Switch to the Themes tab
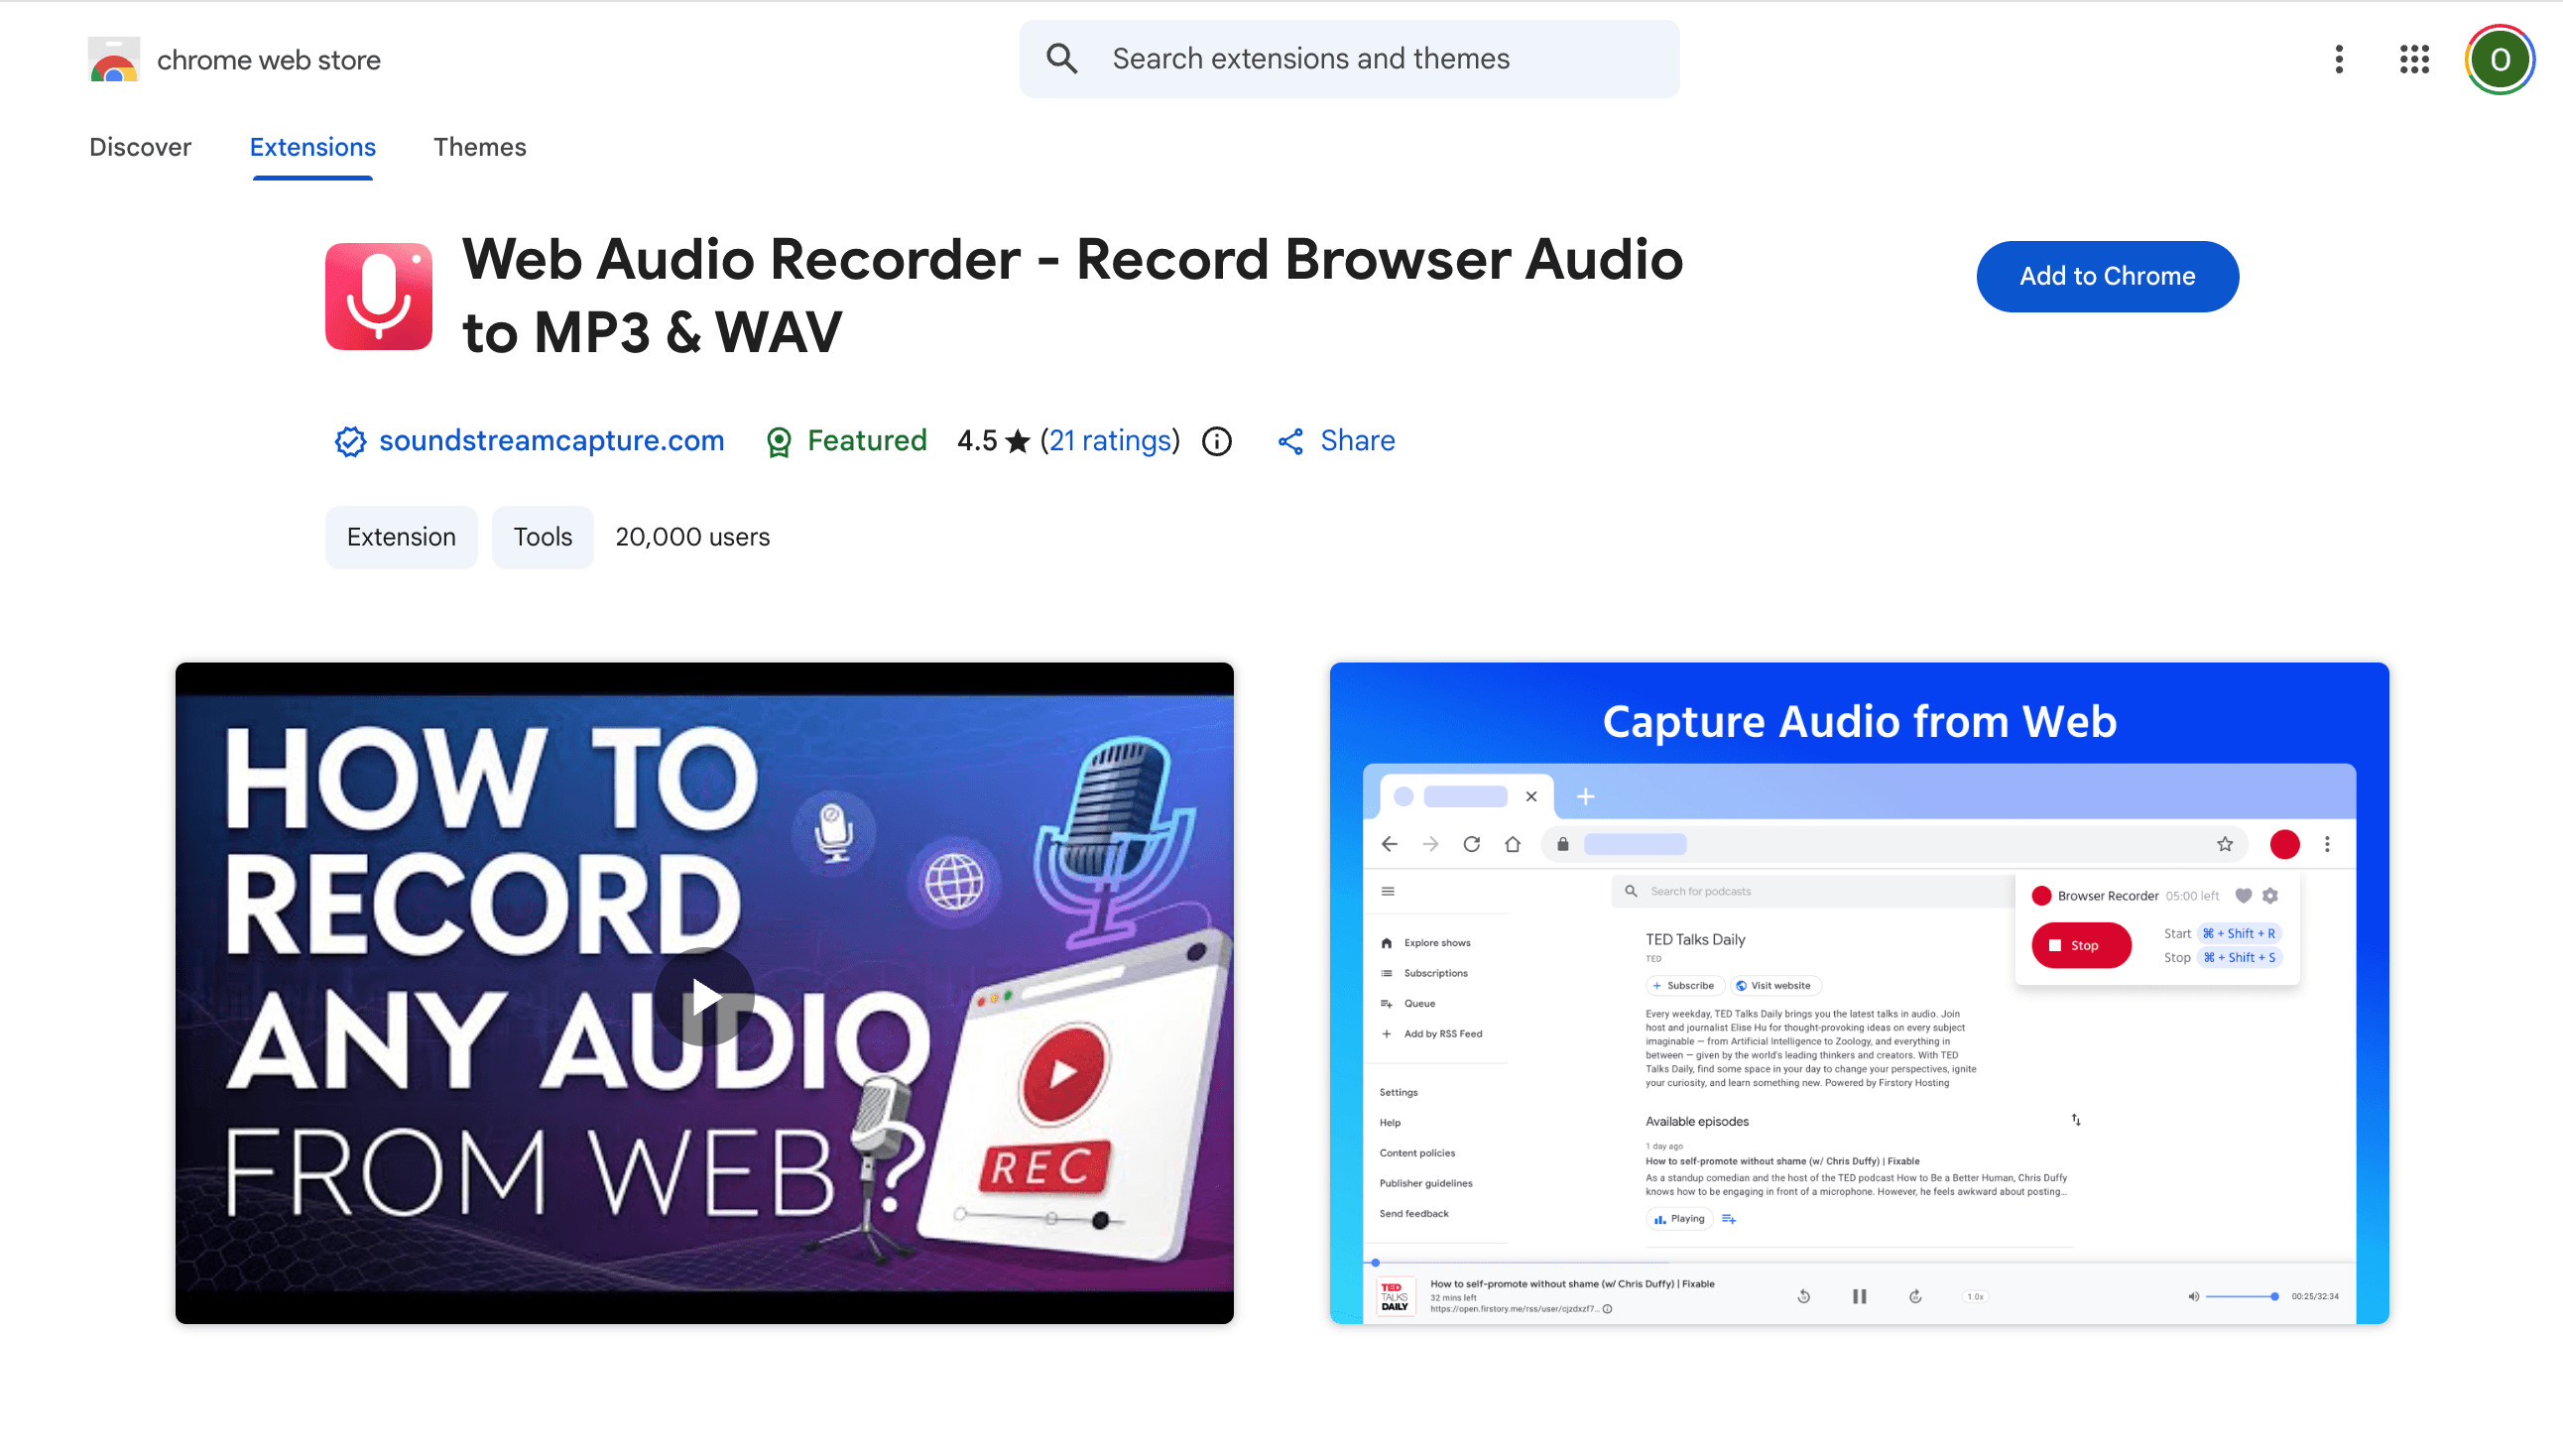This screenshot has width=2563, height=1456. (x=480, y=147)
